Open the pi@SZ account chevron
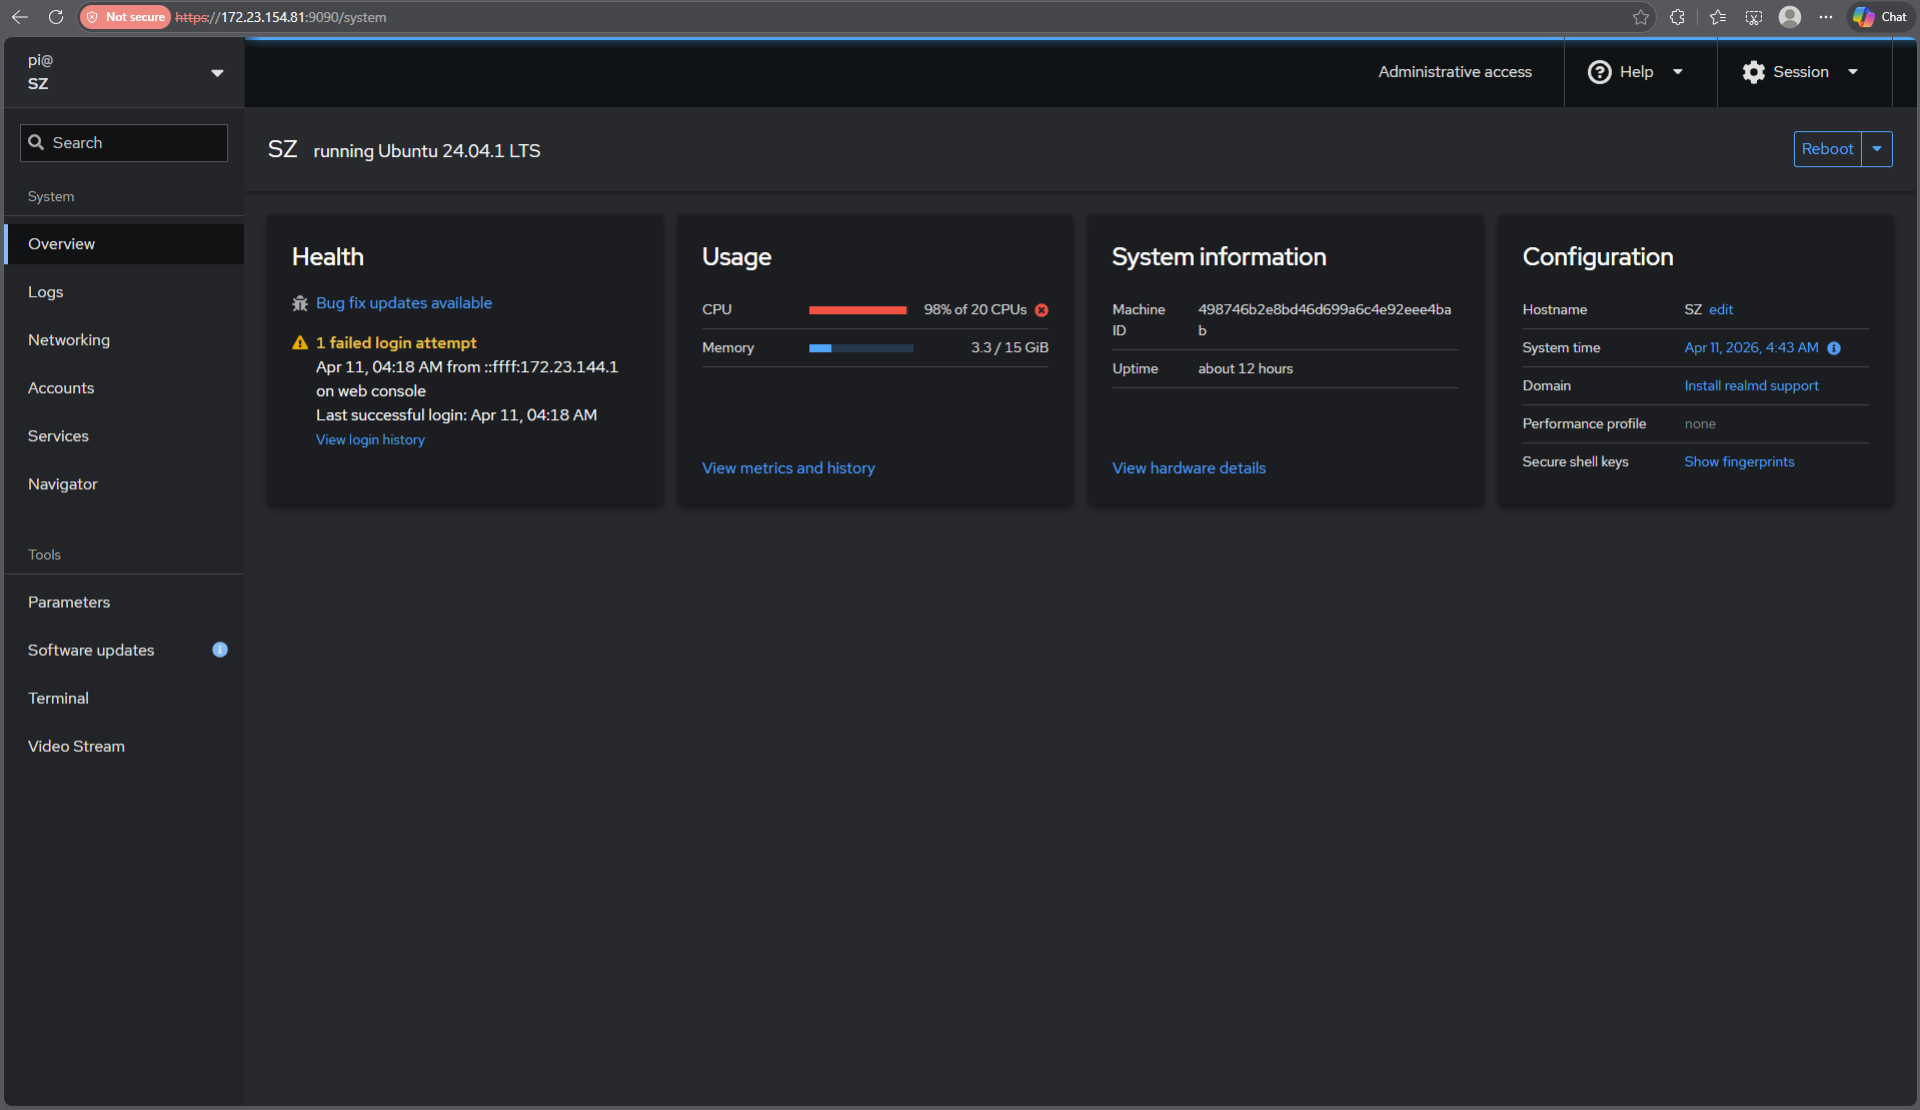Image resolution: width=1920 pixels, height=1110 pixels. [x=217, y=72]
